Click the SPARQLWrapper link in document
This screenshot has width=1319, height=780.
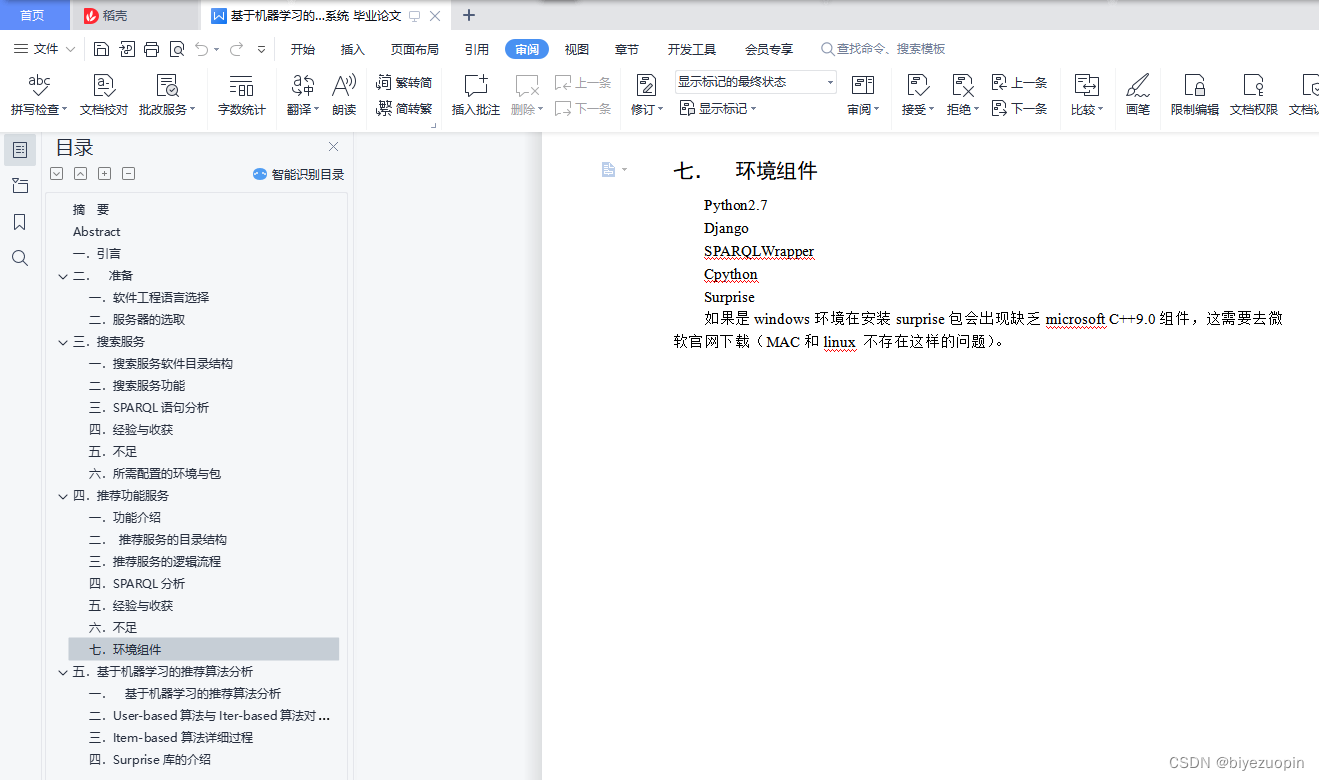coord(758,251)
